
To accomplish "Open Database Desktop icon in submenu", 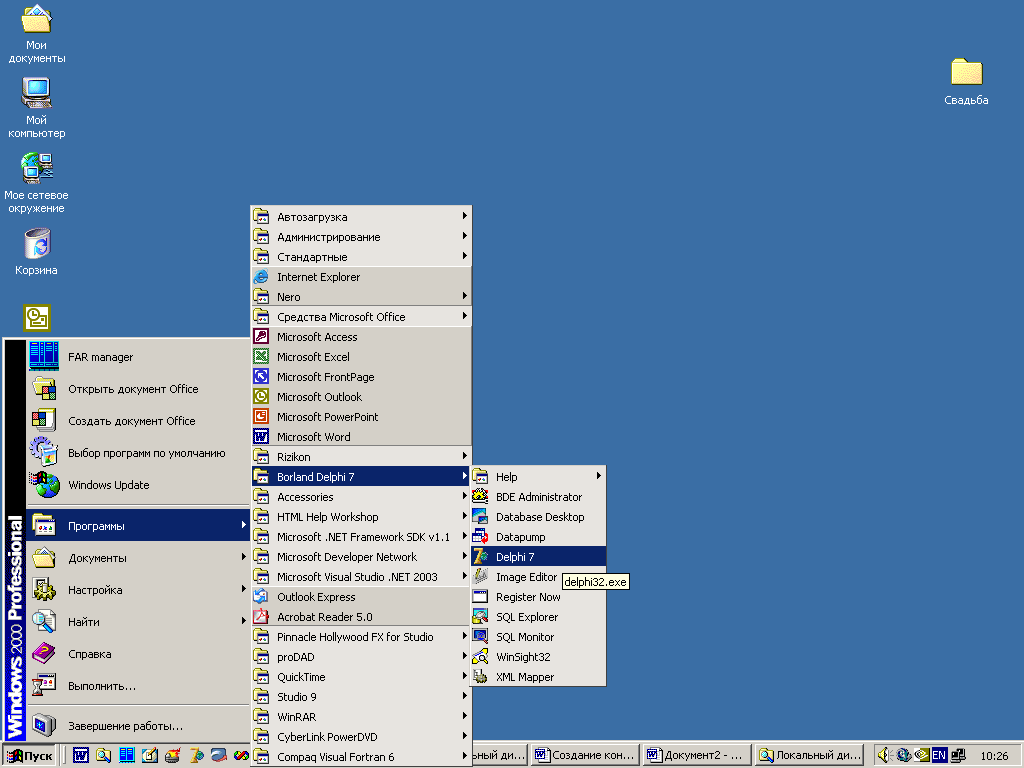I will tap(480, 517).
